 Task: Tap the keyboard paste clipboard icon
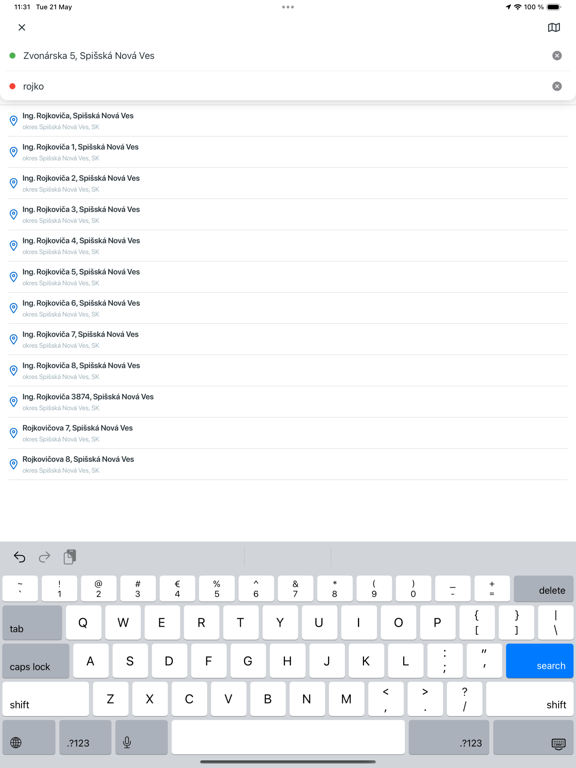coord(70,557)
